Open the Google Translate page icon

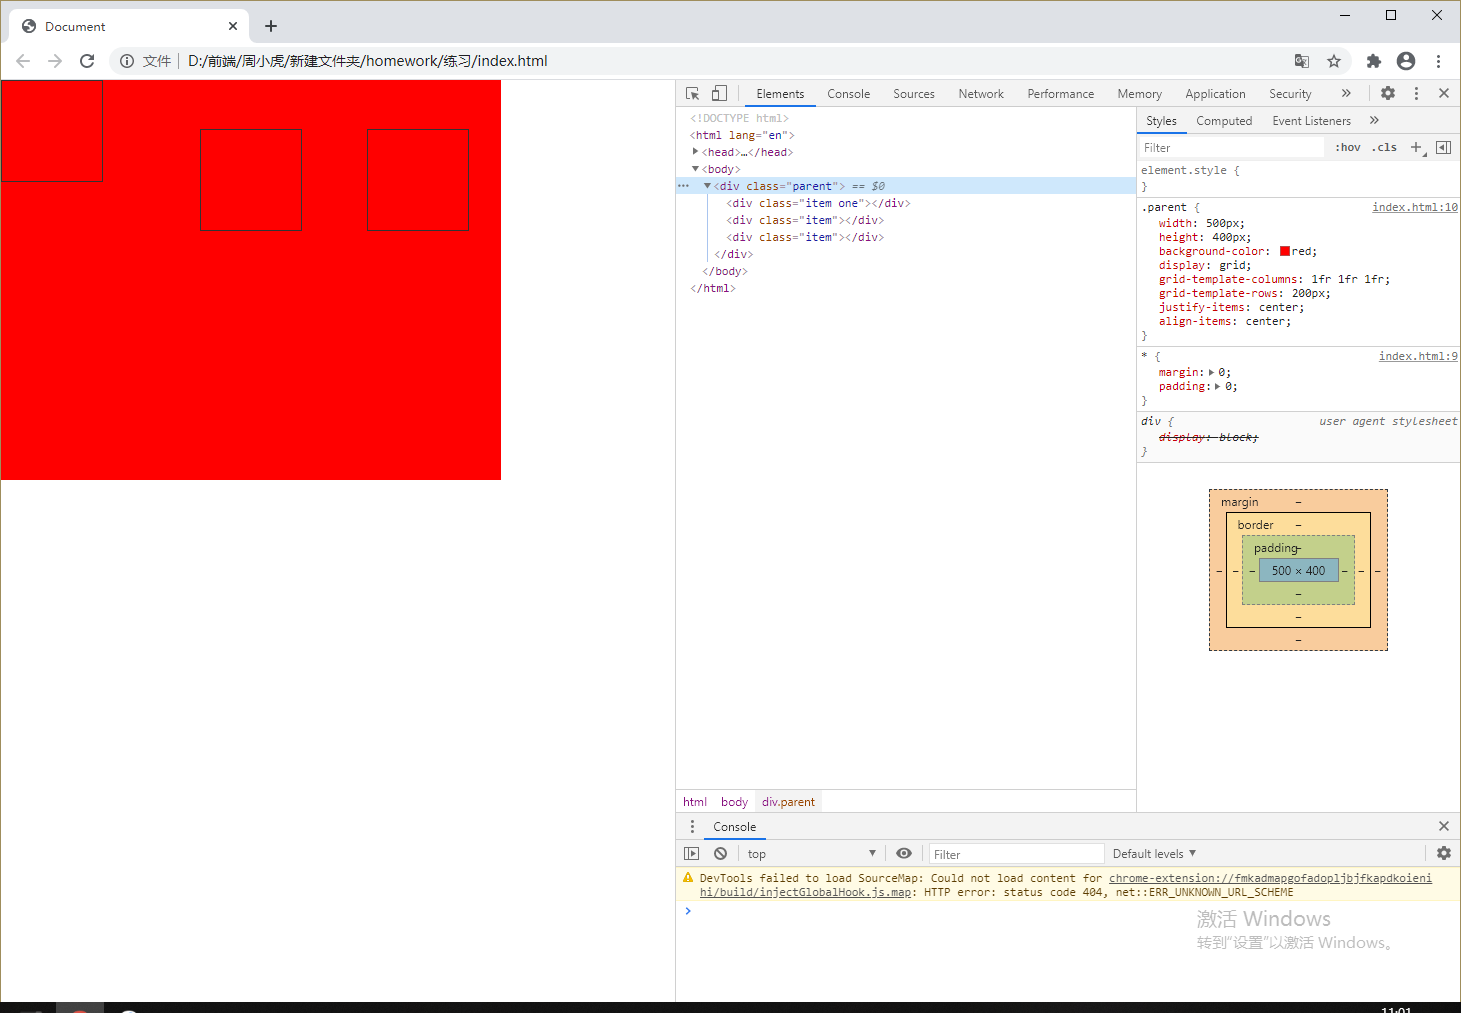(1302, 61)
